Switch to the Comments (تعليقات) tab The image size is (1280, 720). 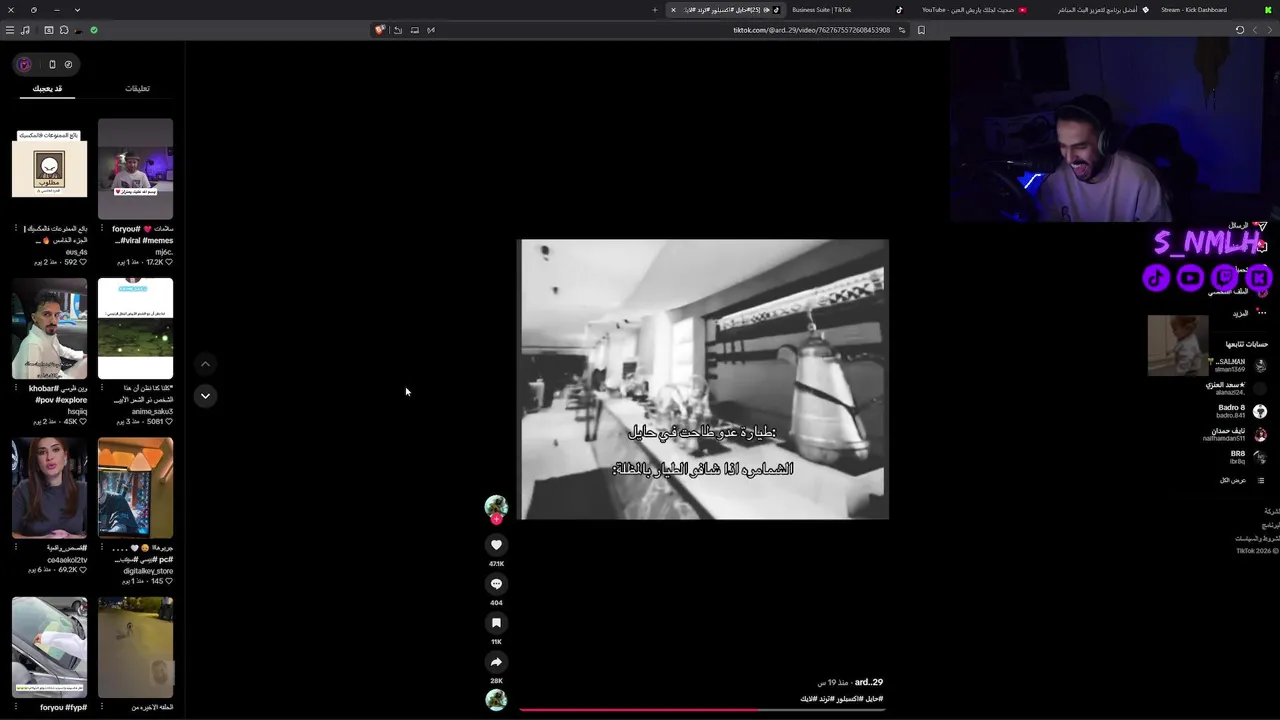pyautogui.click(x=137, y=89)
